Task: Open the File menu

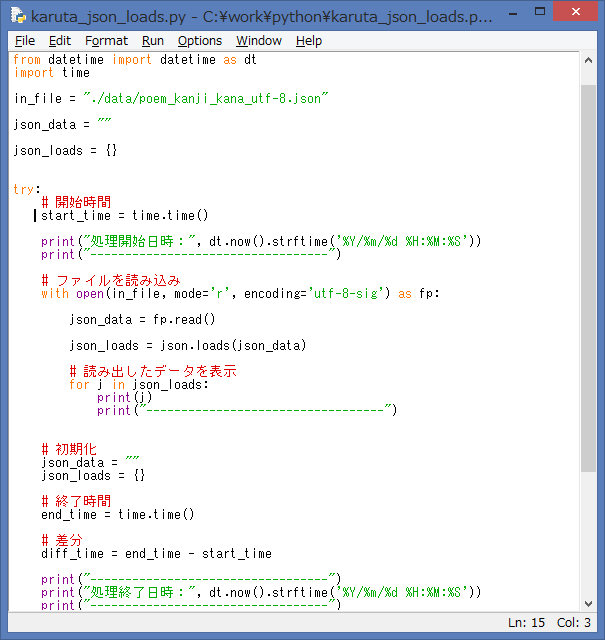Action: 25,41
